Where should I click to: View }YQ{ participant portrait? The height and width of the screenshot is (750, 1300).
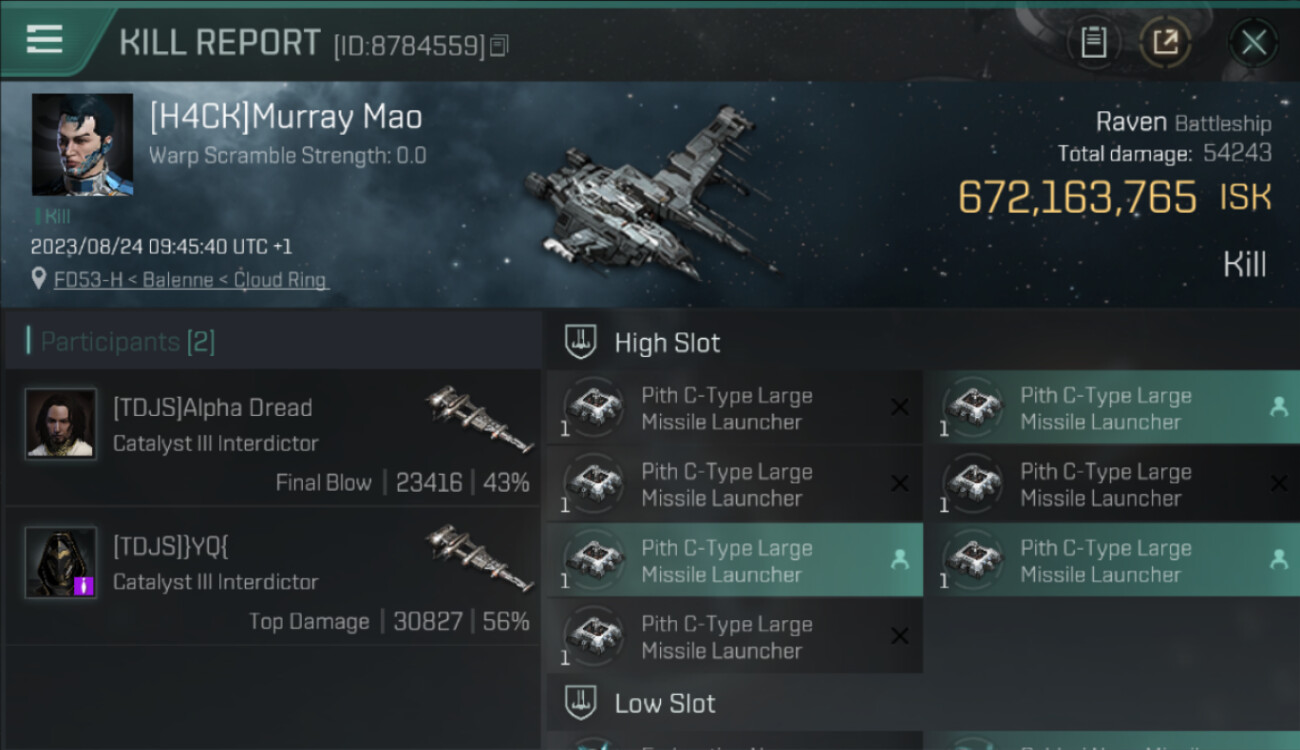pos(61,562)
